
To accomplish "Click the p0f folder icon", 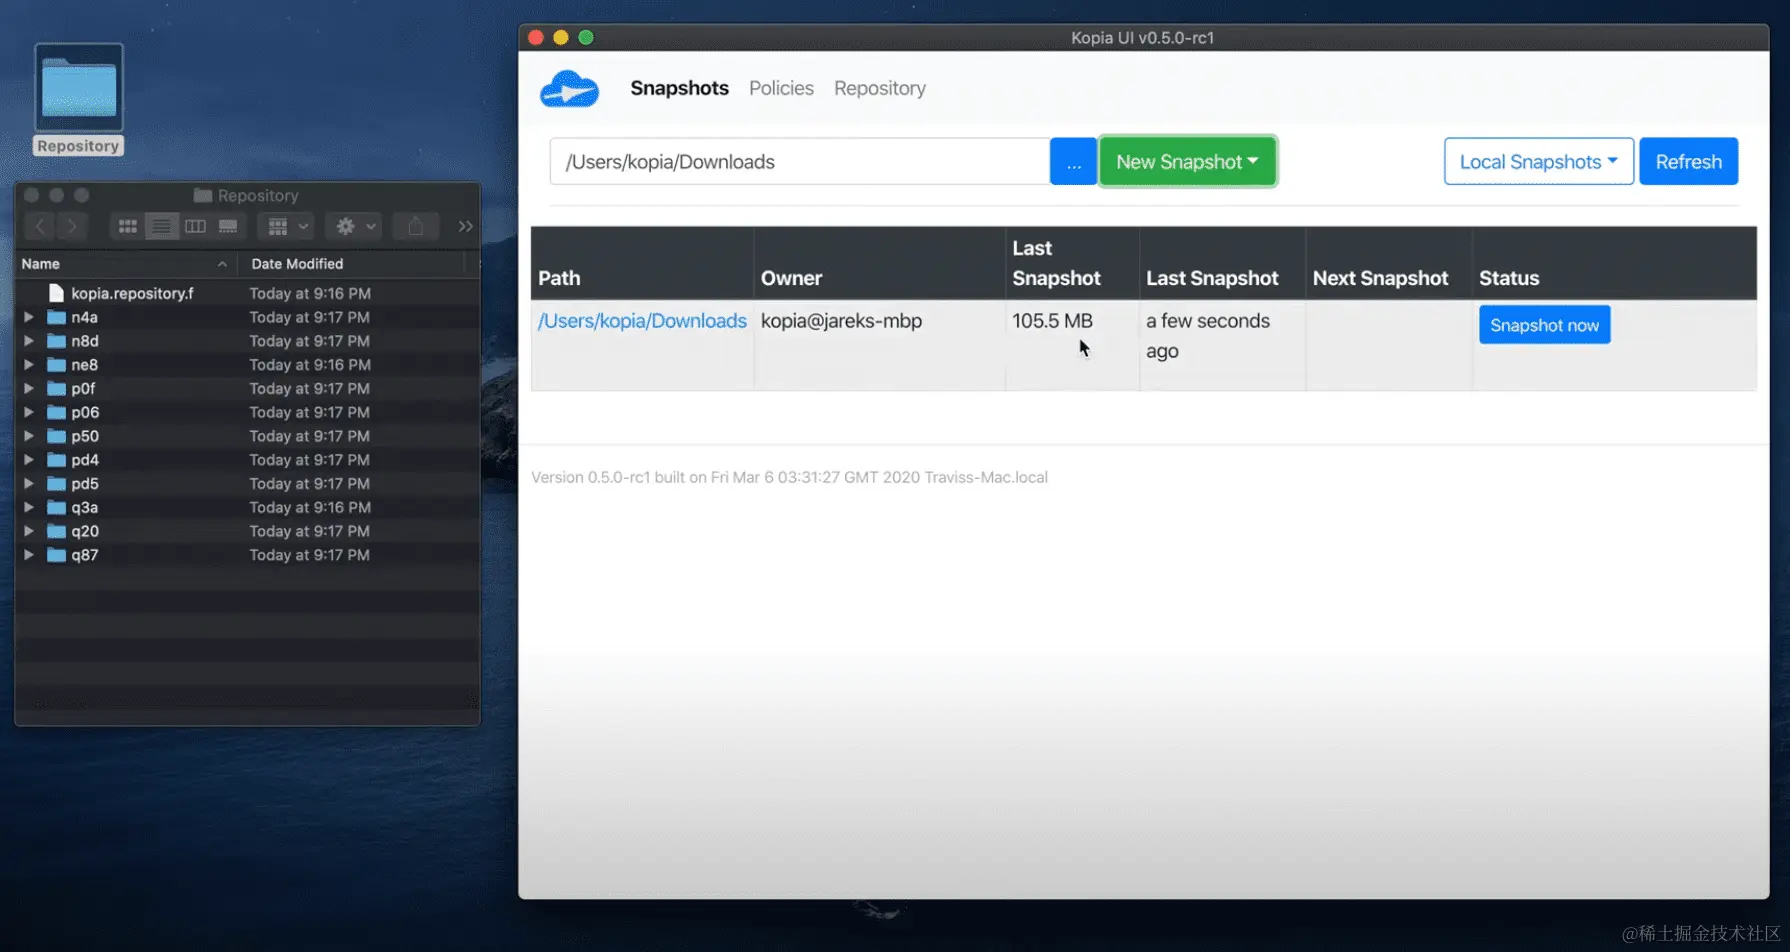I will click(56, 388).
